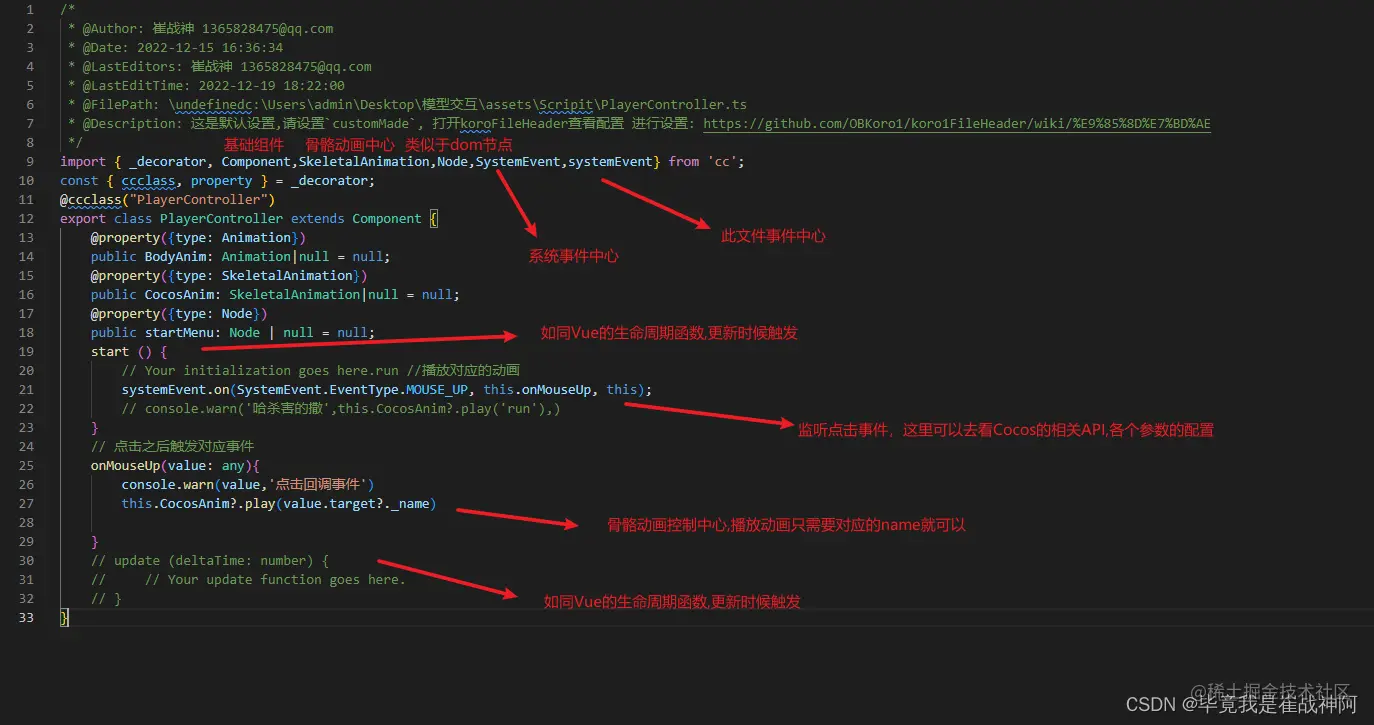Open the github.com koro1FileHeader wiki link

(x=957, y=124)
